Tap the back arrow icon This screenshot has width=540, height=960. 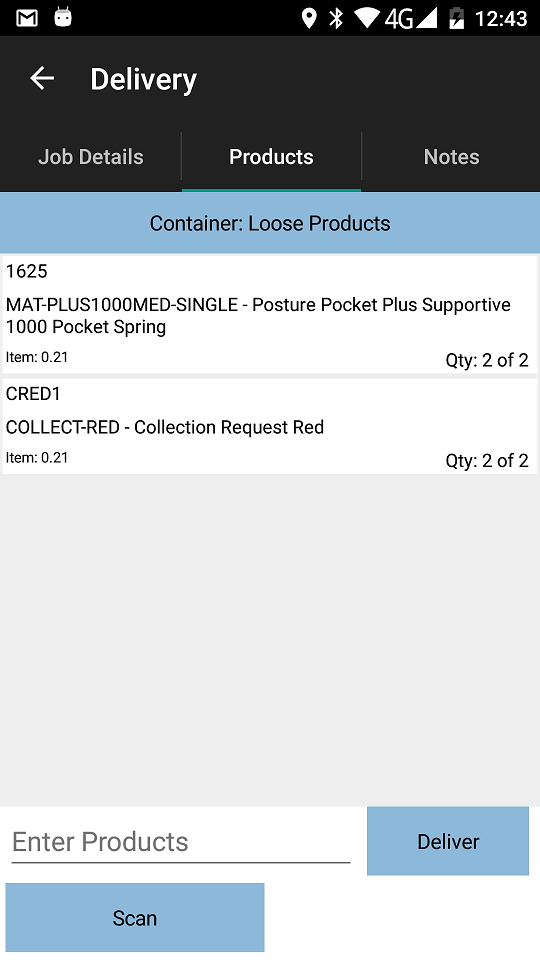coord(42,78)
